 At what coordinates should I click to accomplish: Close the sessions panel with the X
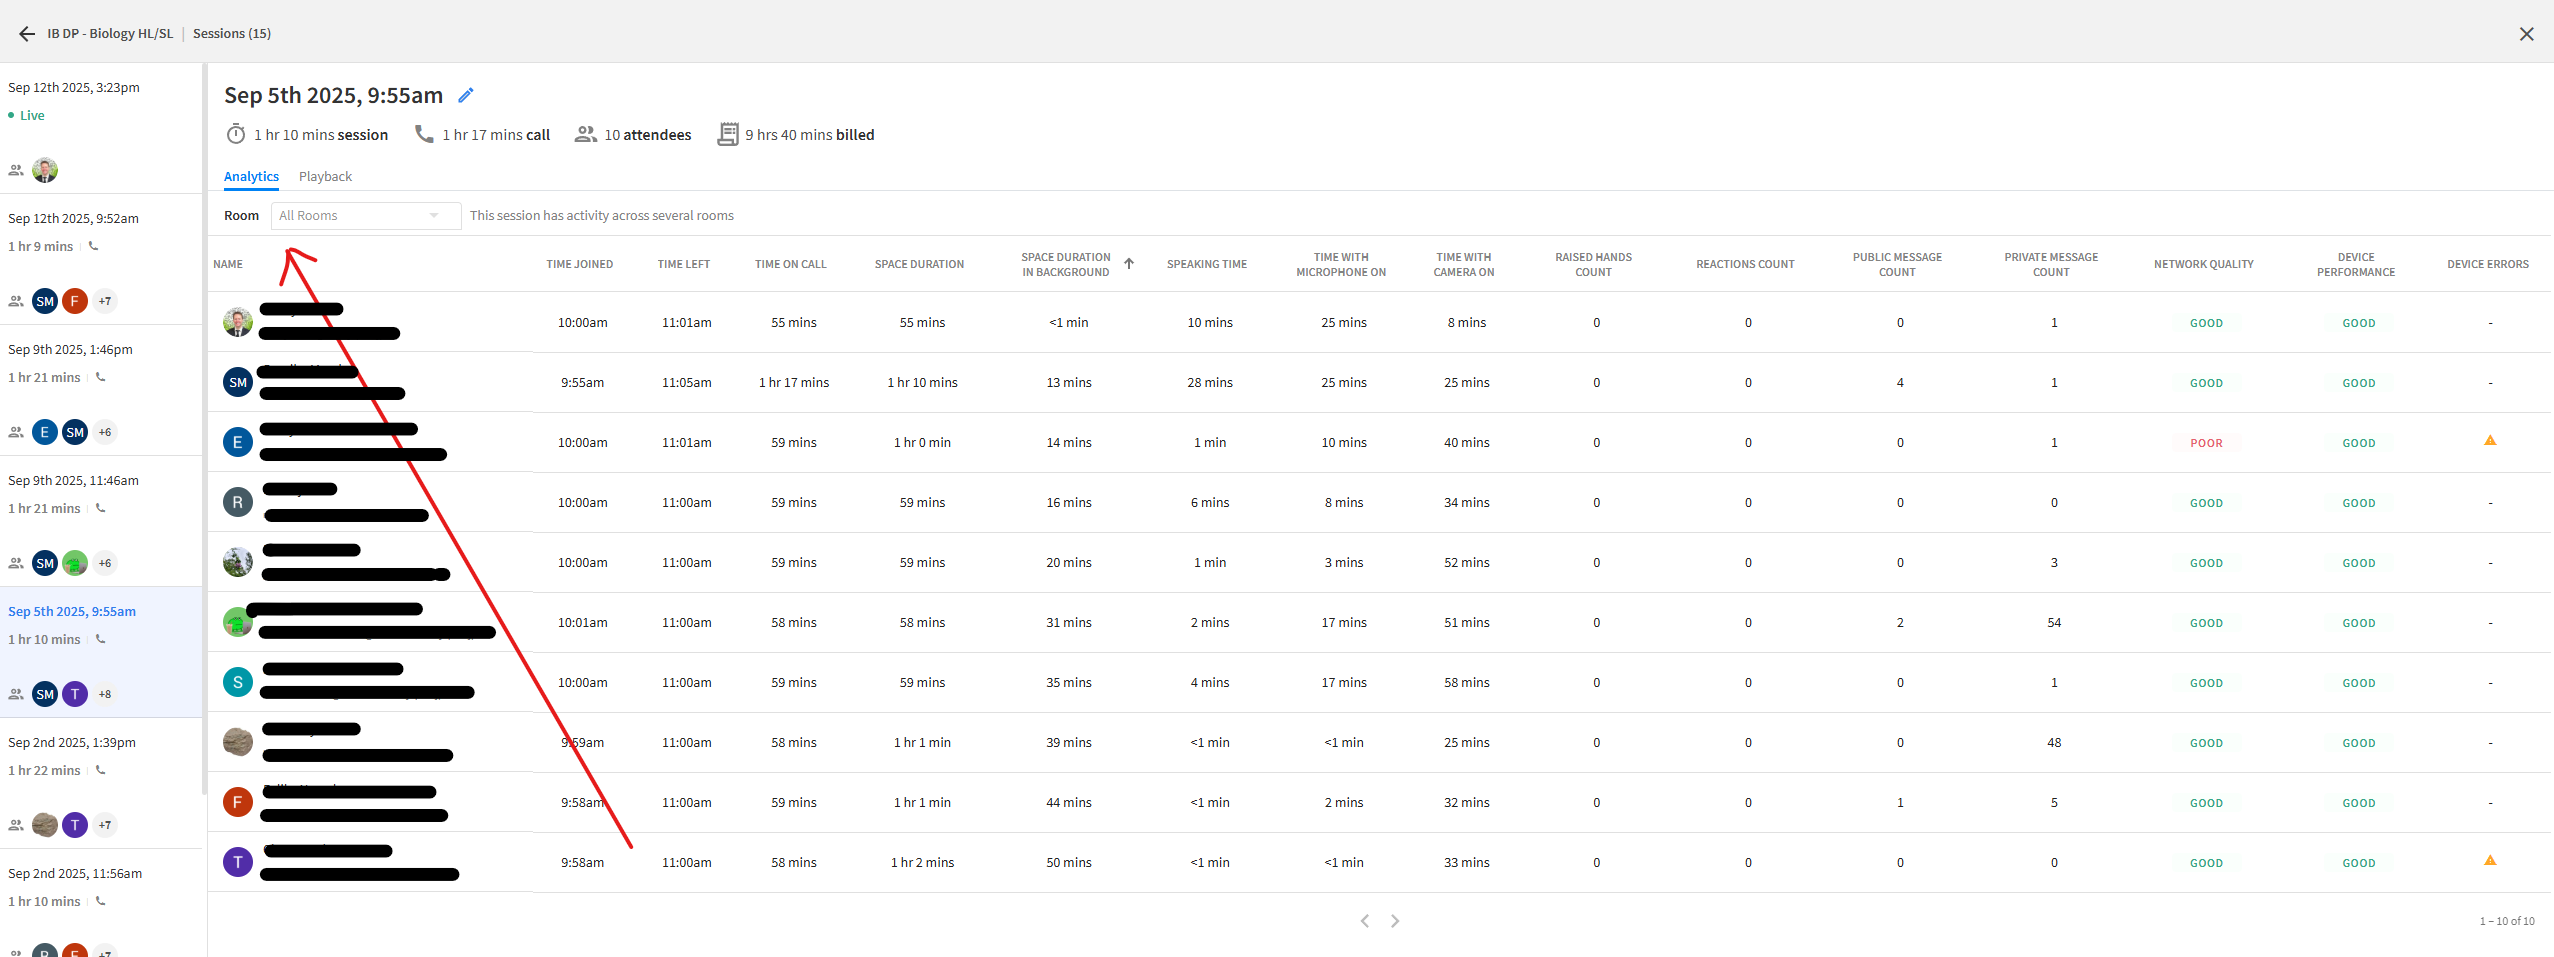click(x=2526, y=34)
